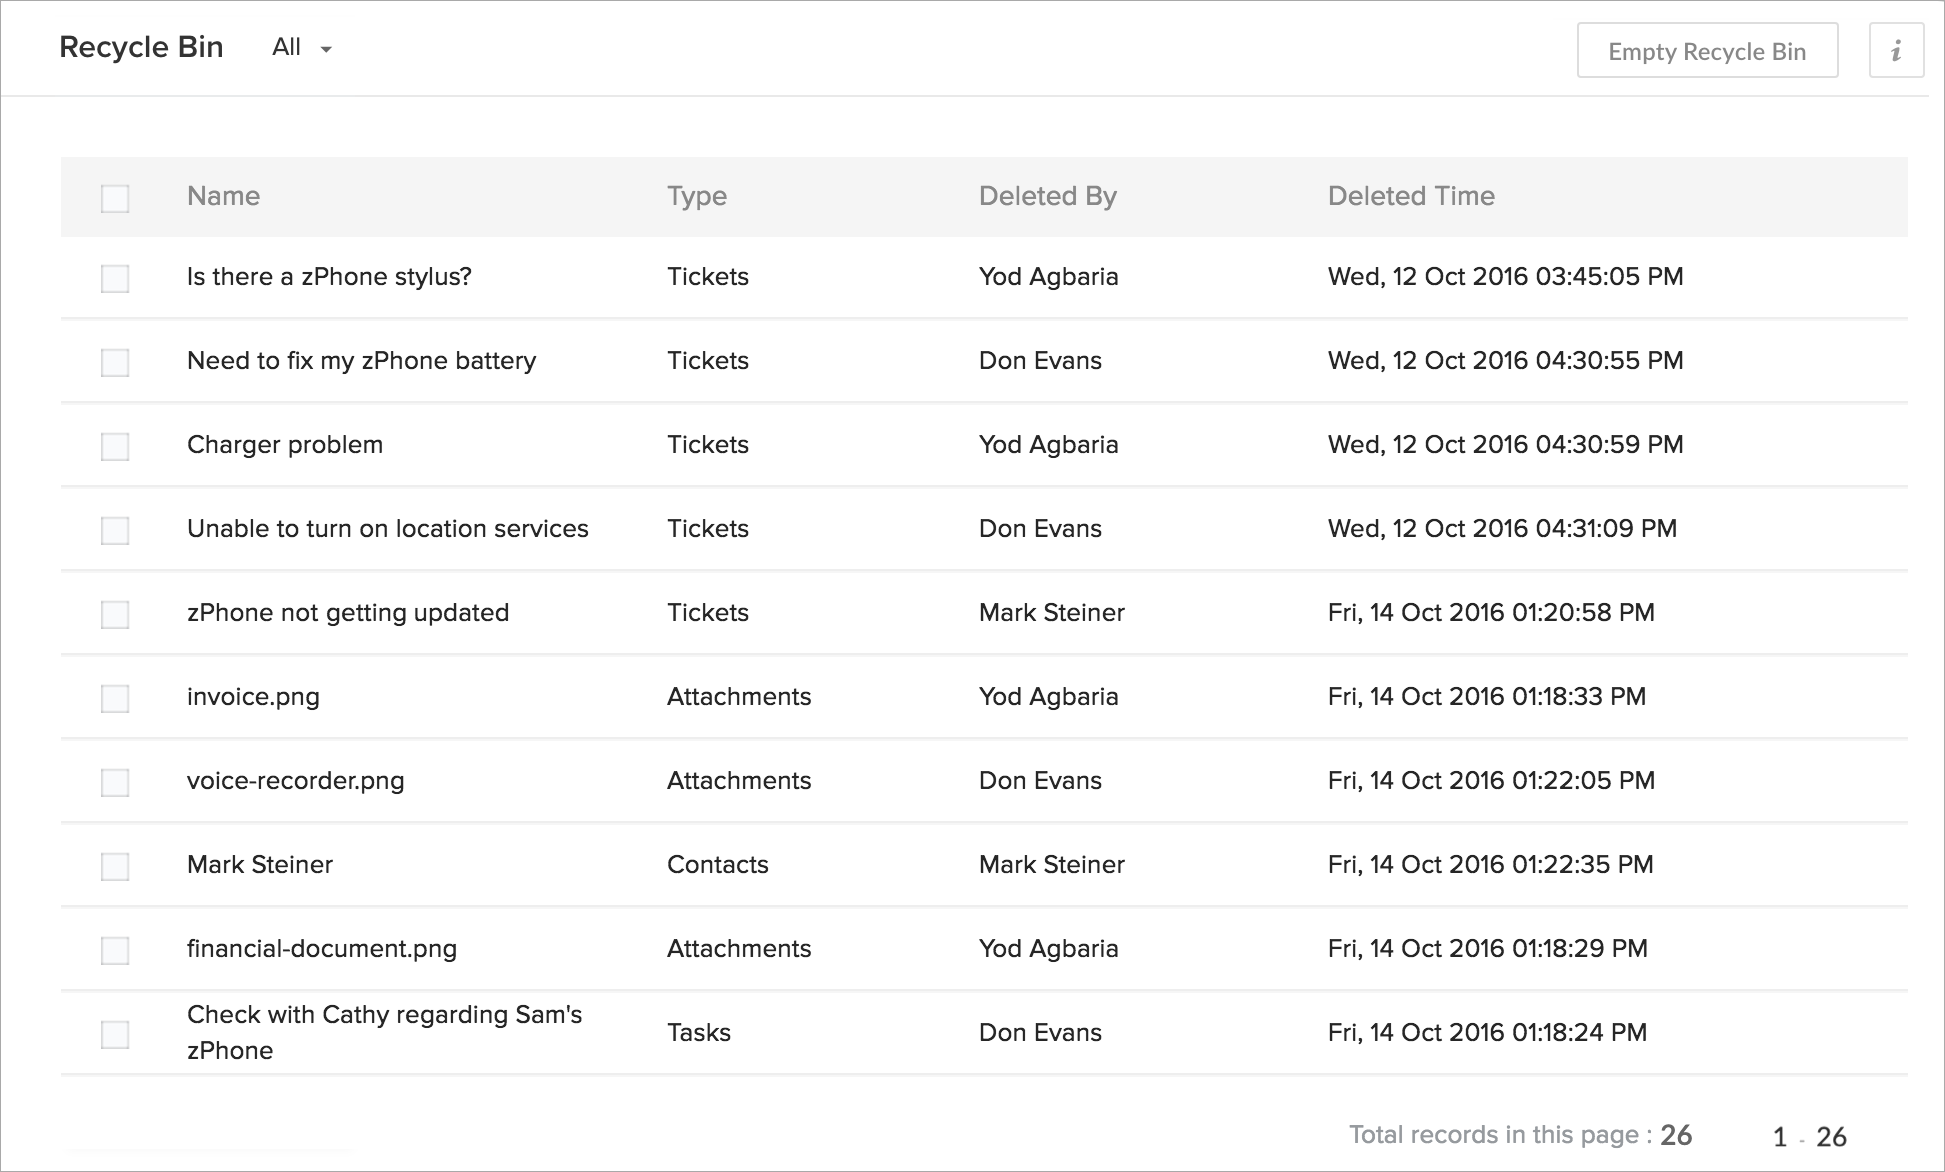Select the 'Need to fix my zPhone battery' checkbox

tap(115, 362)
